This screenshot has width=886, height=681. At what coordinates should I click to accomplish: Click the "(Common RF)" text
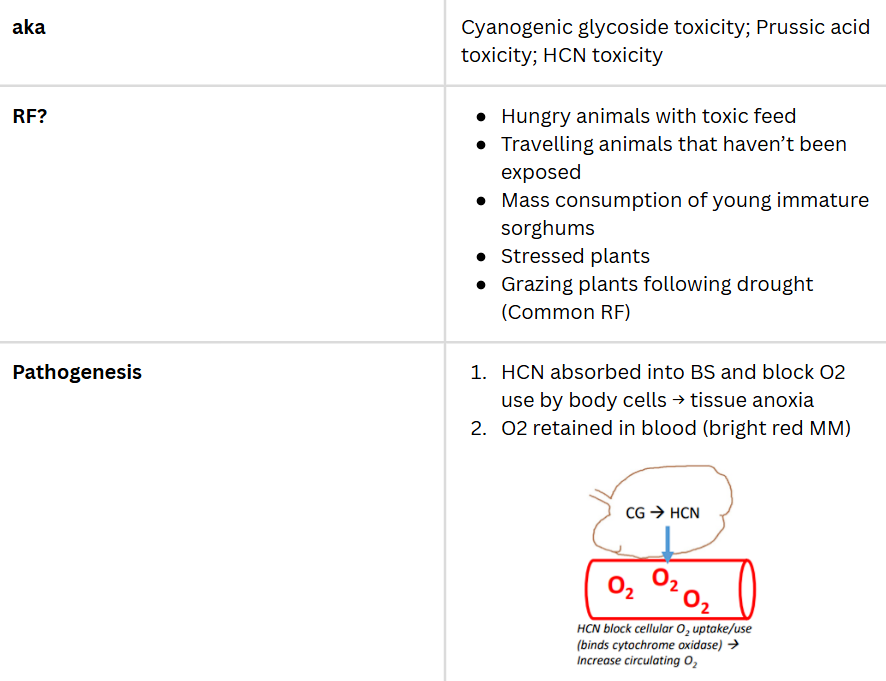coord(565,312)
